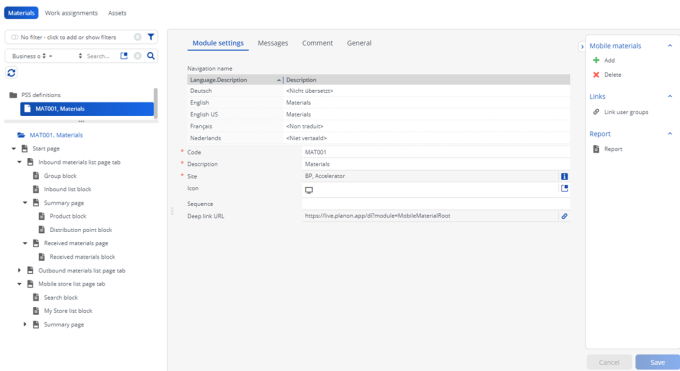Switch to the Assets tab
680x371 pixels.
coord(117,13)
